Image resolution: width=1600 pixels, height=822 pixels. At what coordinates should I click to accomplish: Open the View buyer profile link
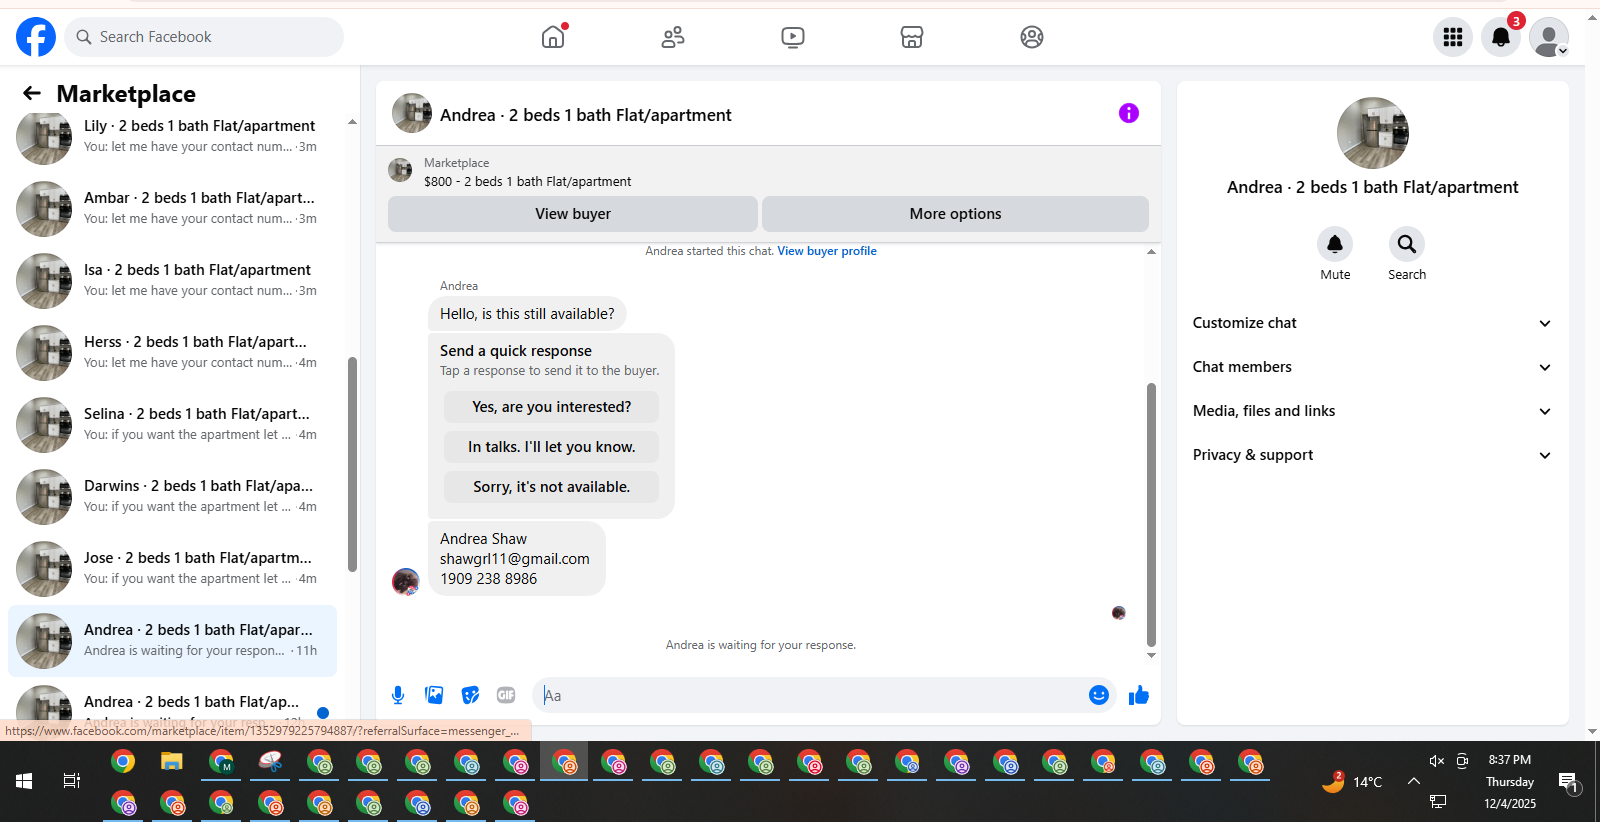point(827,251)
